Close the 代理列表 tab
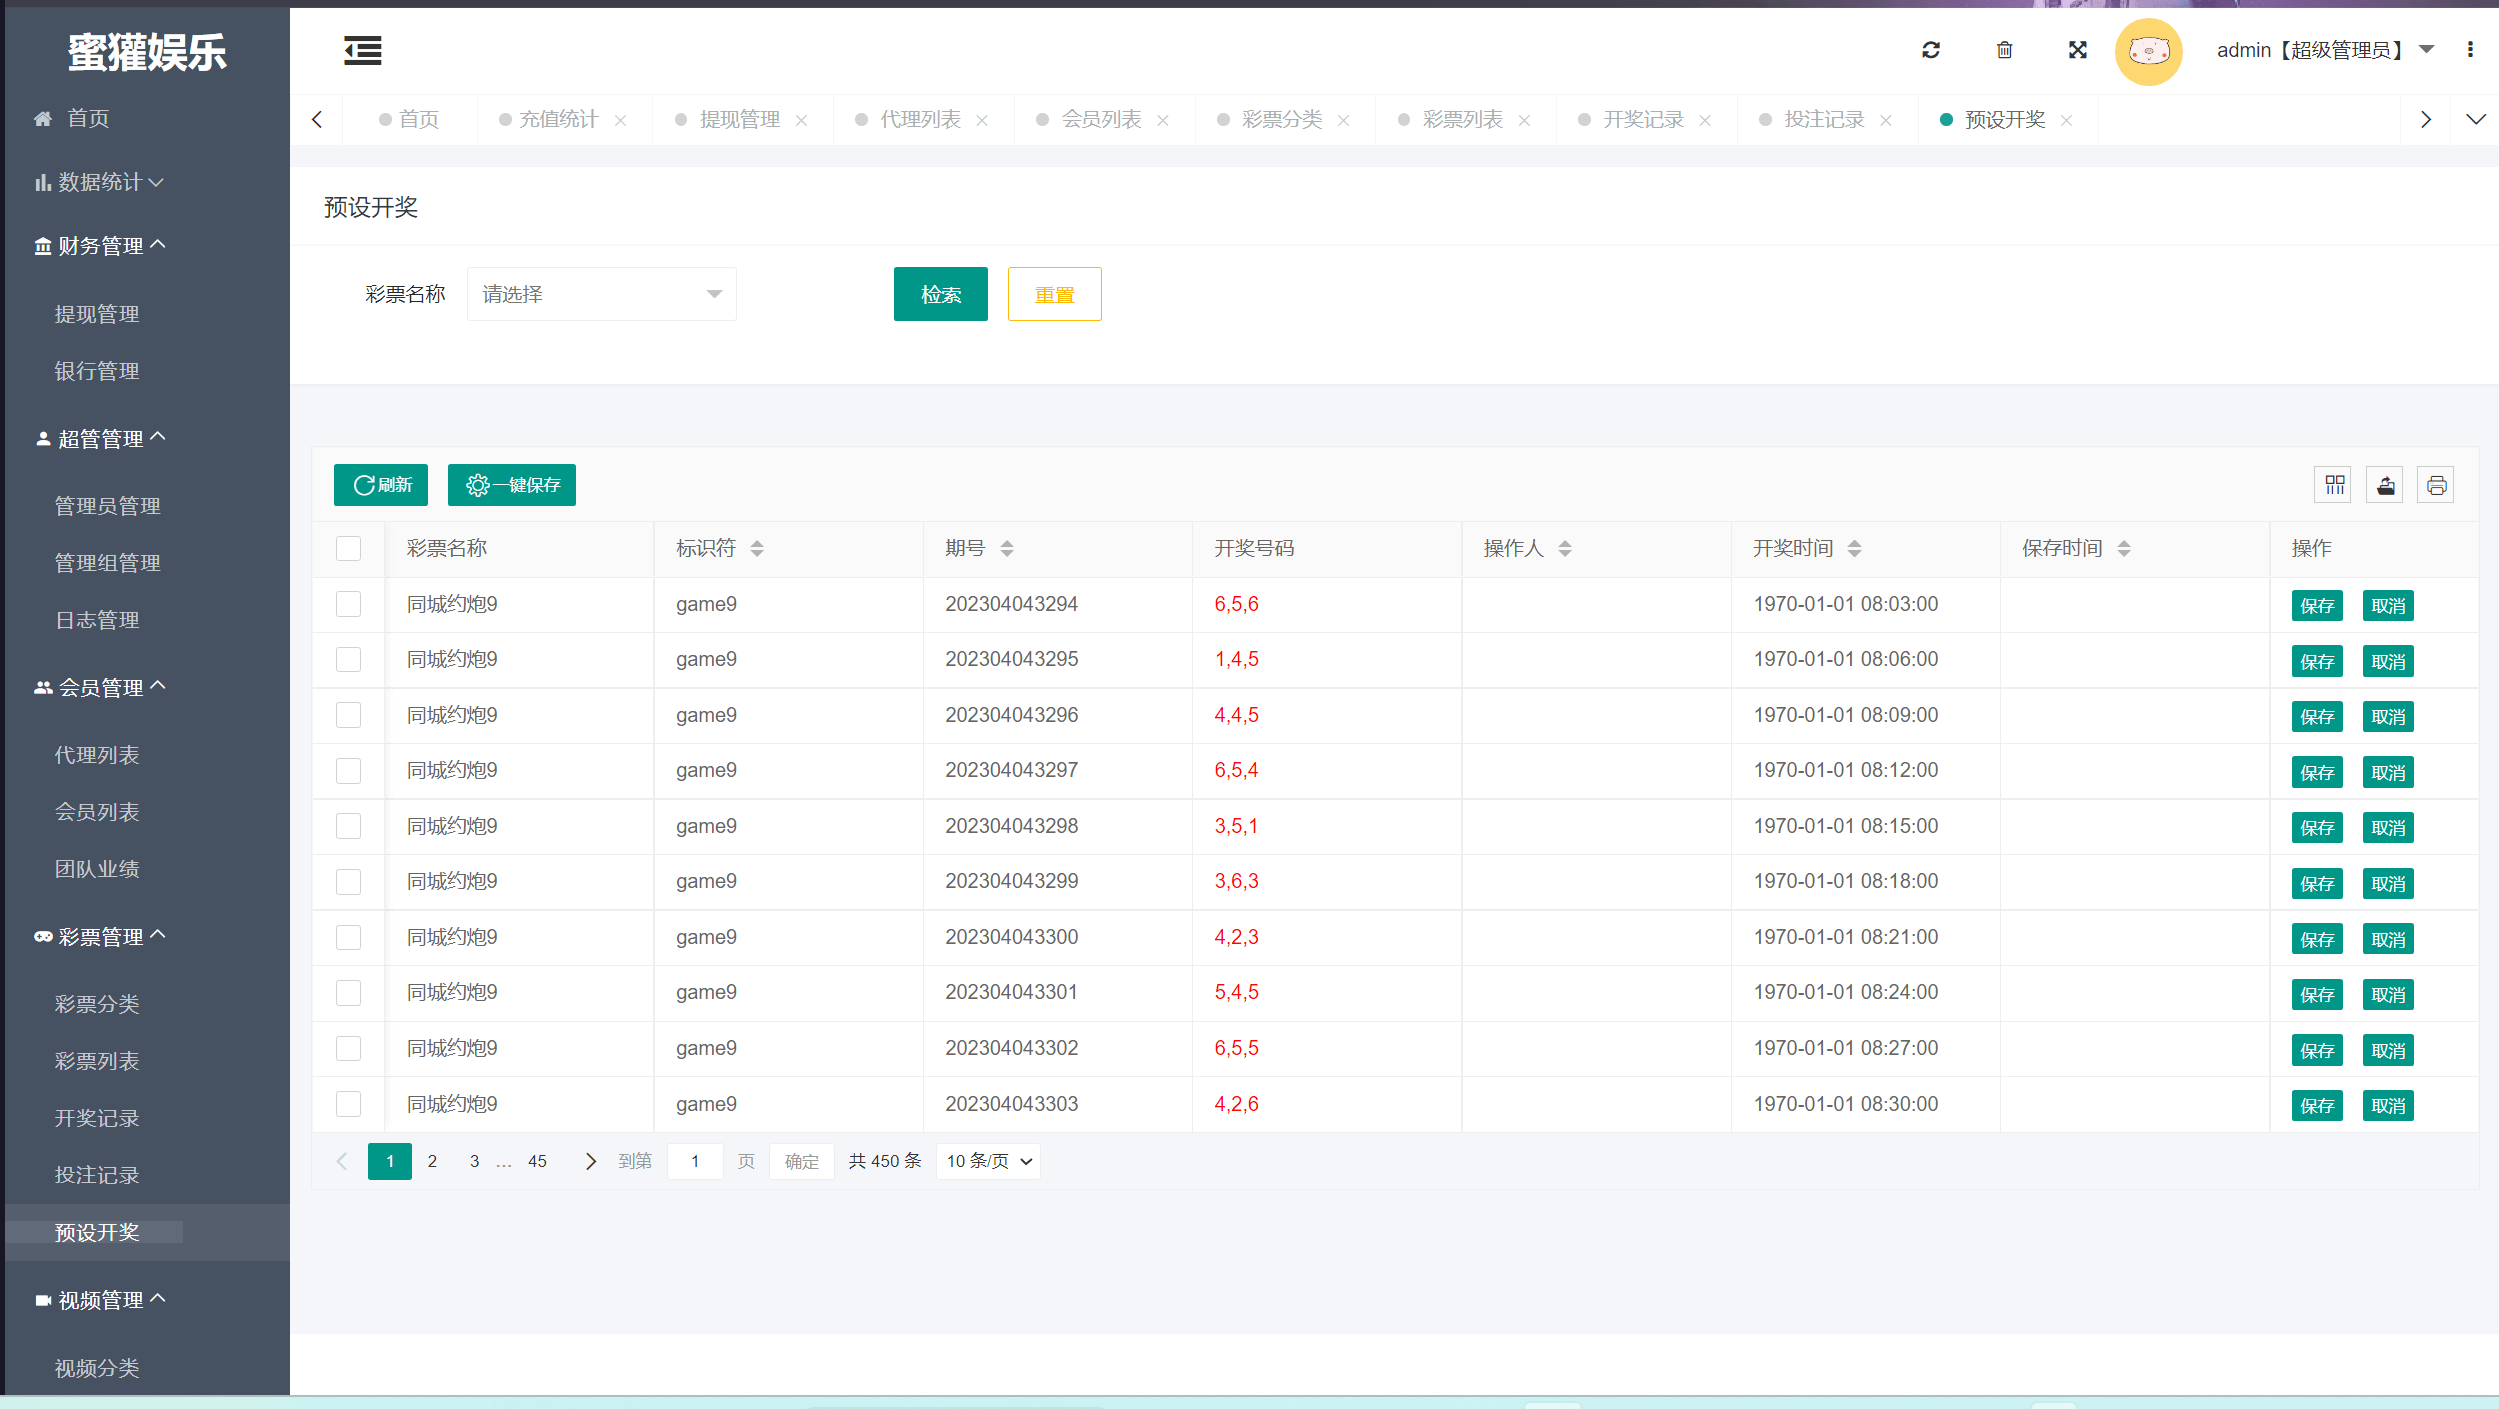 tap(982, 120)
